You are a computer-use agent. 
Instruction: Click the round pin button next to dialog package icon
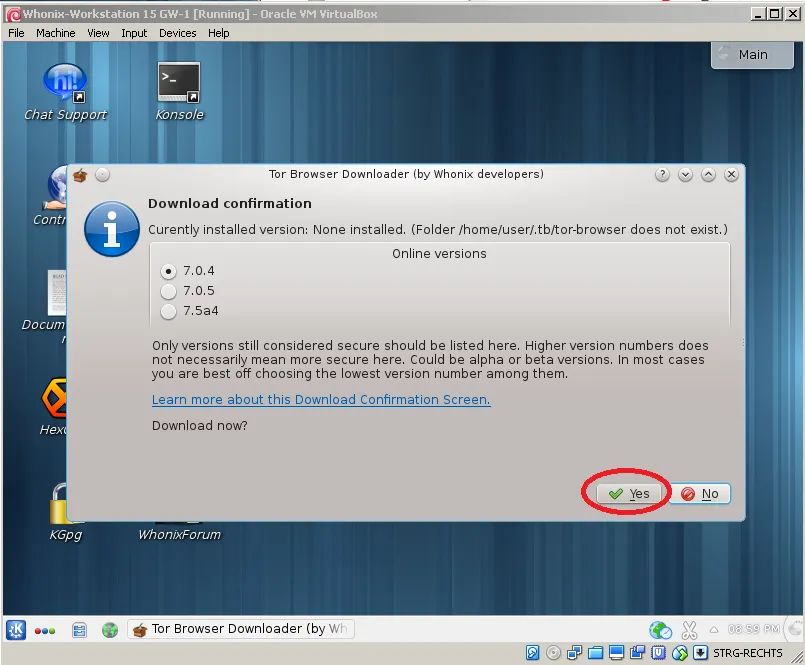tap(103, 175)
